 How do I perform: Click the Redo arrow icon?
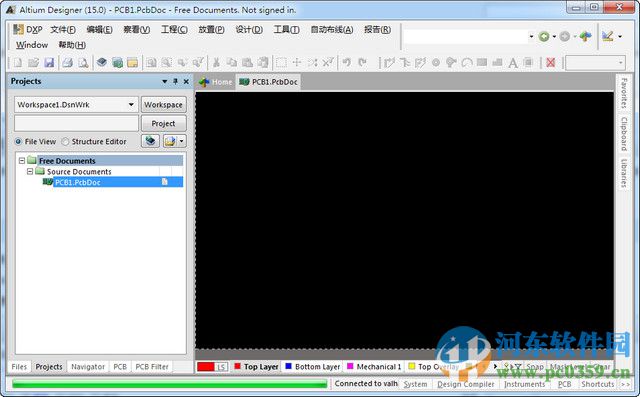[x=362, y=62]
